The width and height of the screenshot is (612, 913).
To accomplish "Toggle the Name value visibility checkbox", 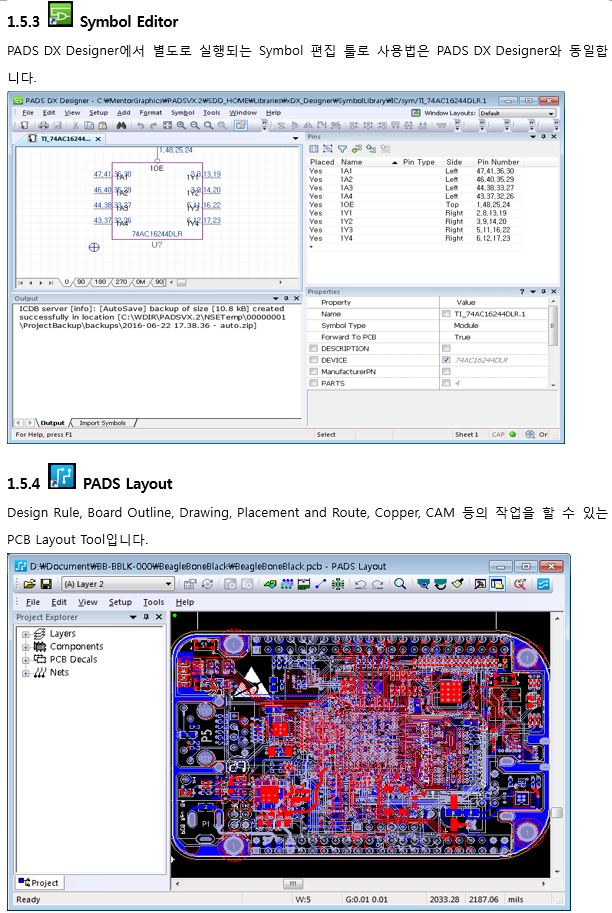I will [446, 314].
